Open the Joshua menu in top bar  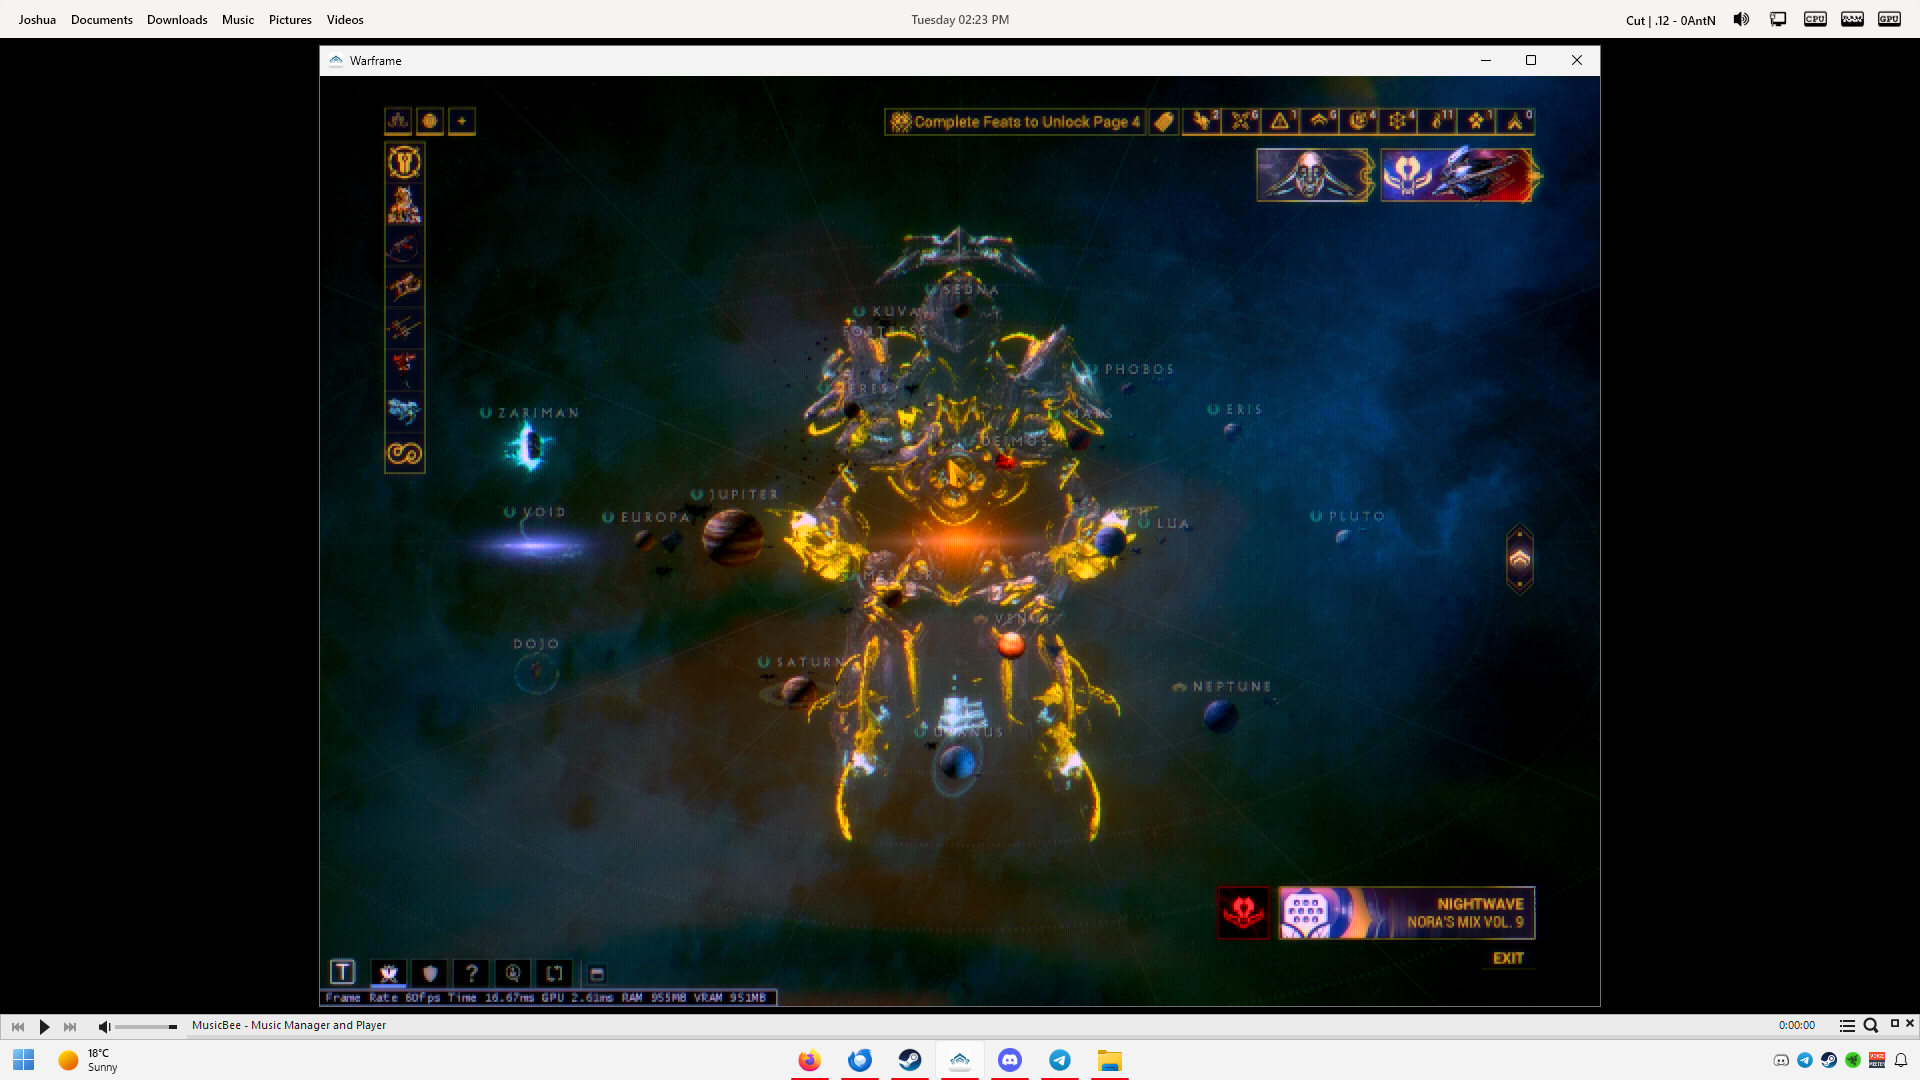tap(37, 19)
